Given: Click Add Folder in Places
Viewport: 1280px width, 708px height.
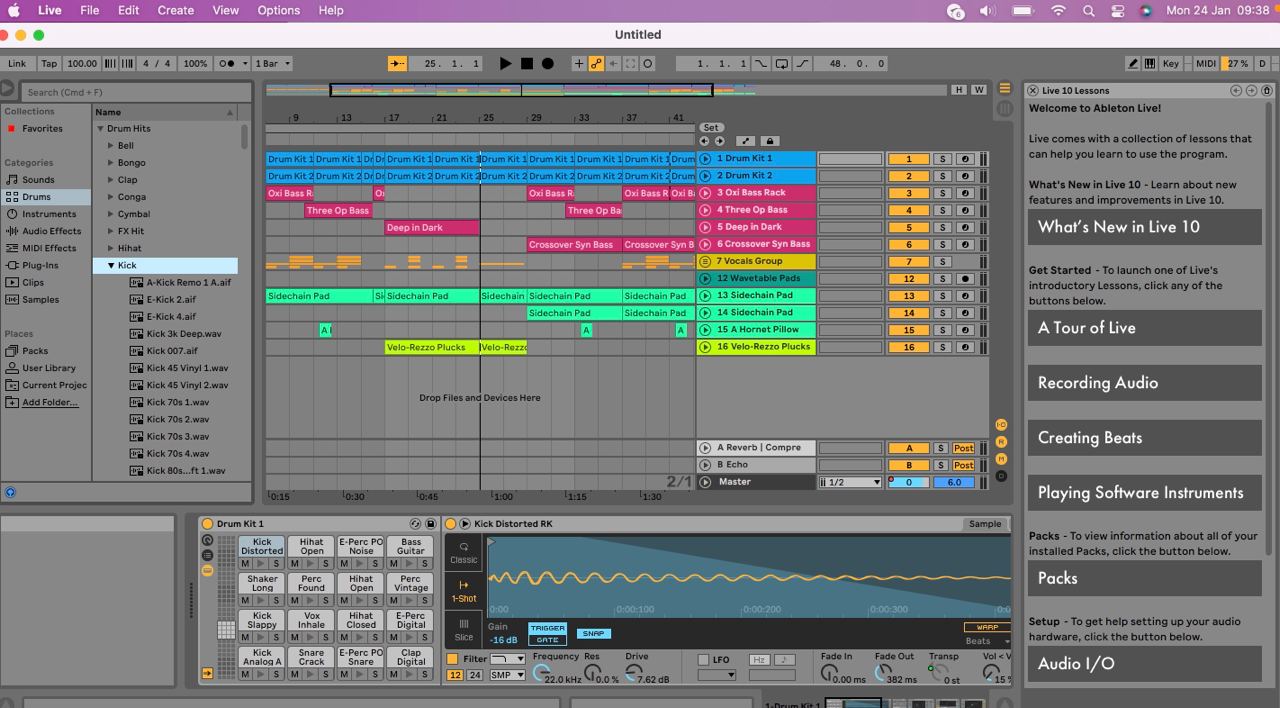Looking at the screenshot, I should pos(50,402).
